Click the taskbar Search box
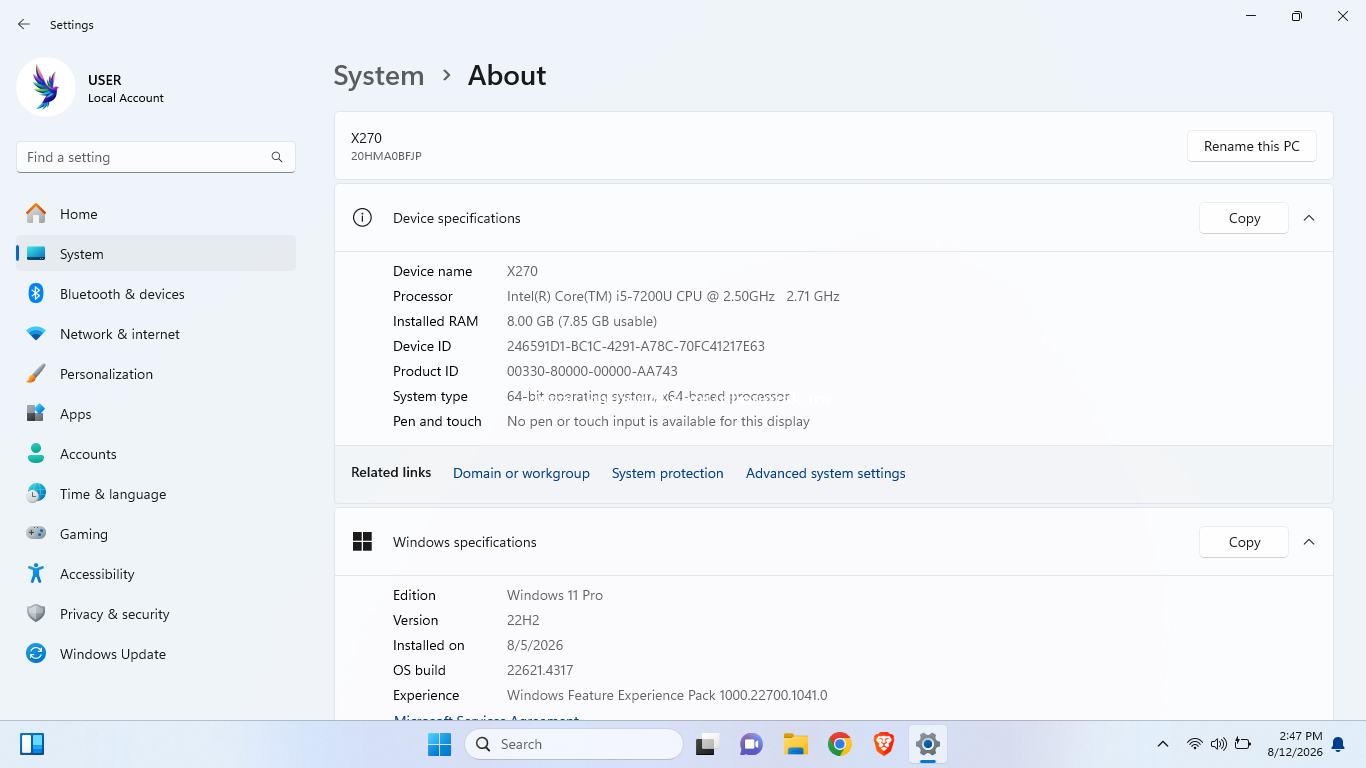Screen dimensions: 1366x768 click(x=574, y=744)
